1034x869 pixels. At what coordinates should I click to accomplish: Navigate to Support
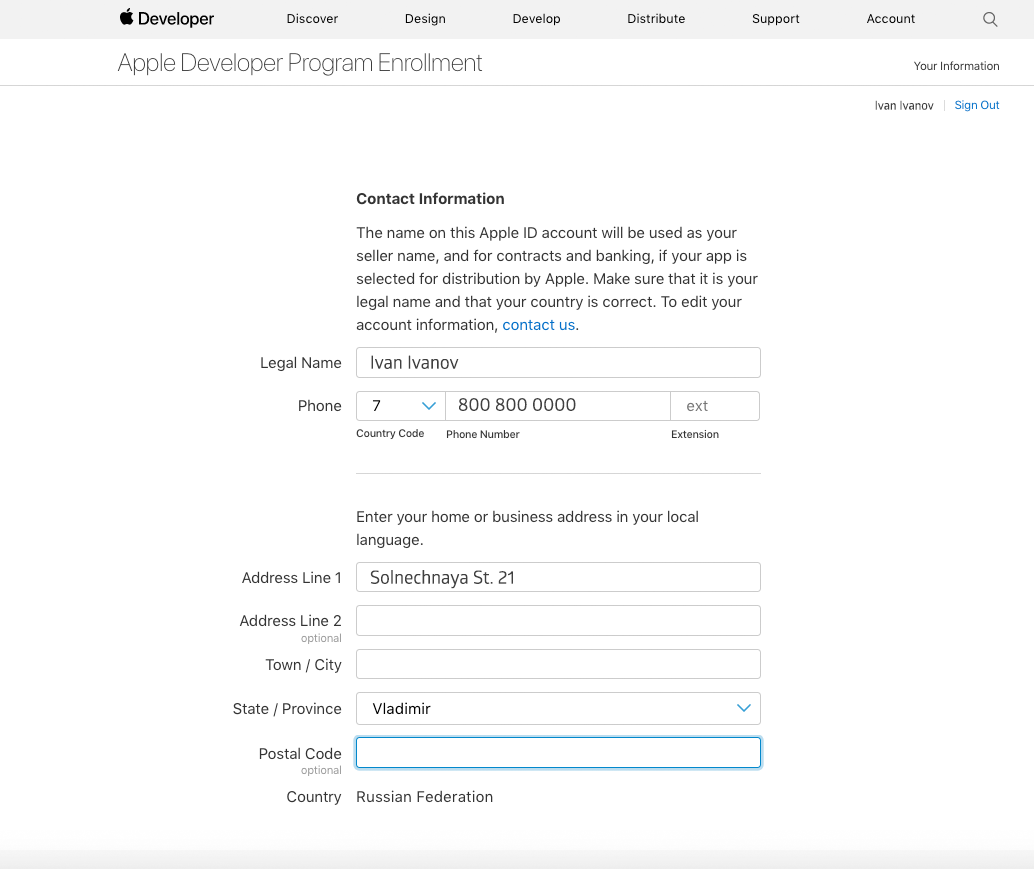tap(776, 19)
